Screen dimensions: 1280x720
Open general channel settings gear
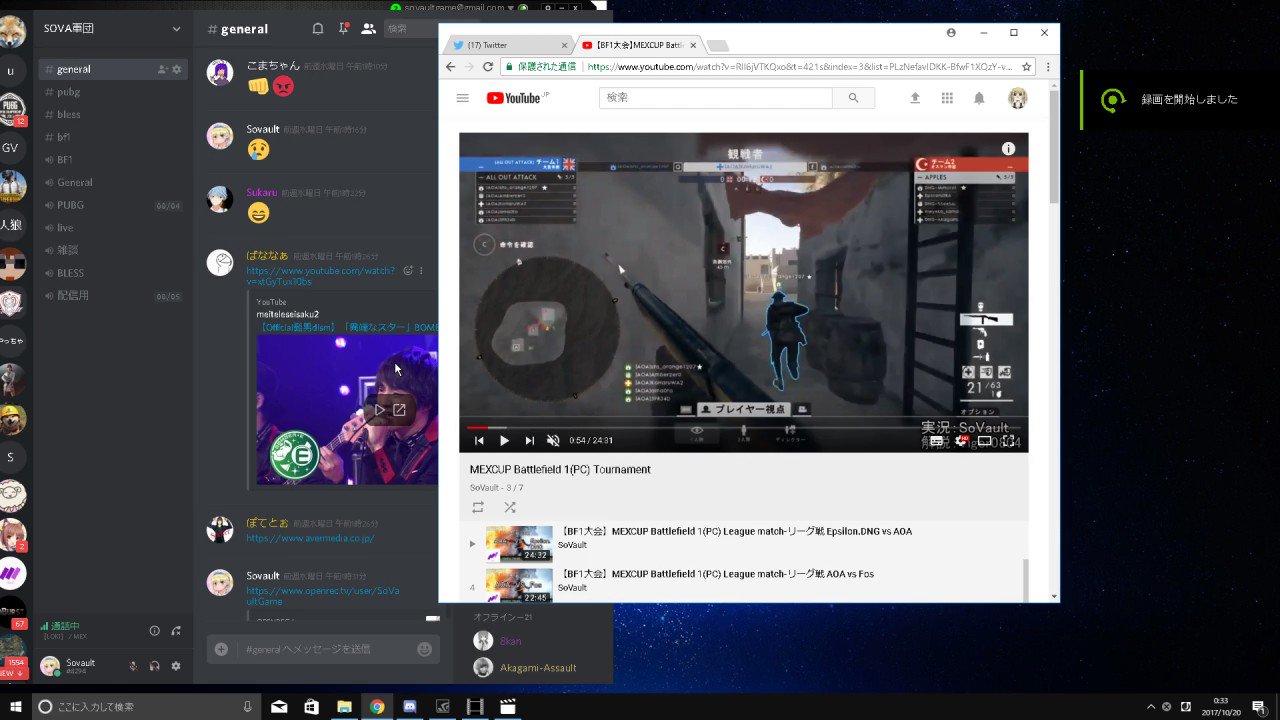(x=177, y=69)
